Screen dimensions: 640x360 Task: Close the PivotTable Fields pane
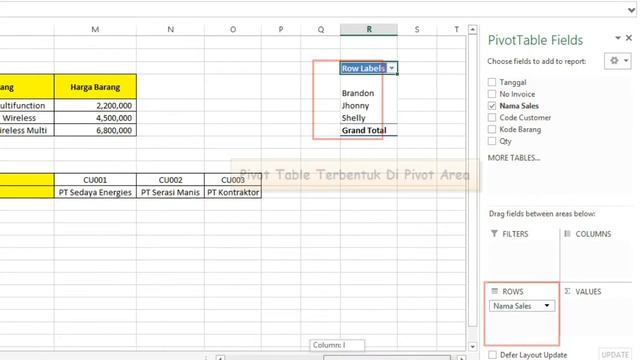click(629, 38)
